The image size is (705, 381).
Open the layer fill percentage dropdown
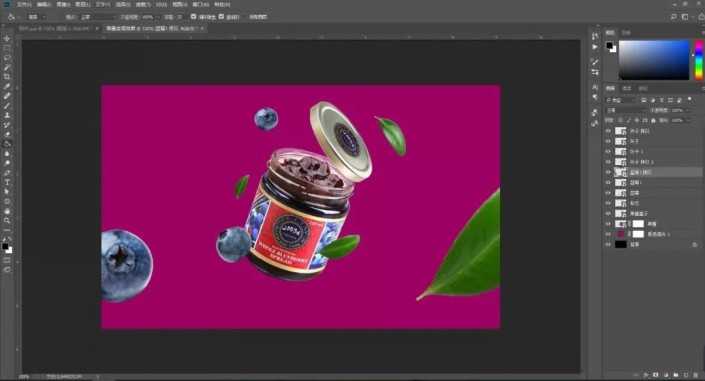680,121
